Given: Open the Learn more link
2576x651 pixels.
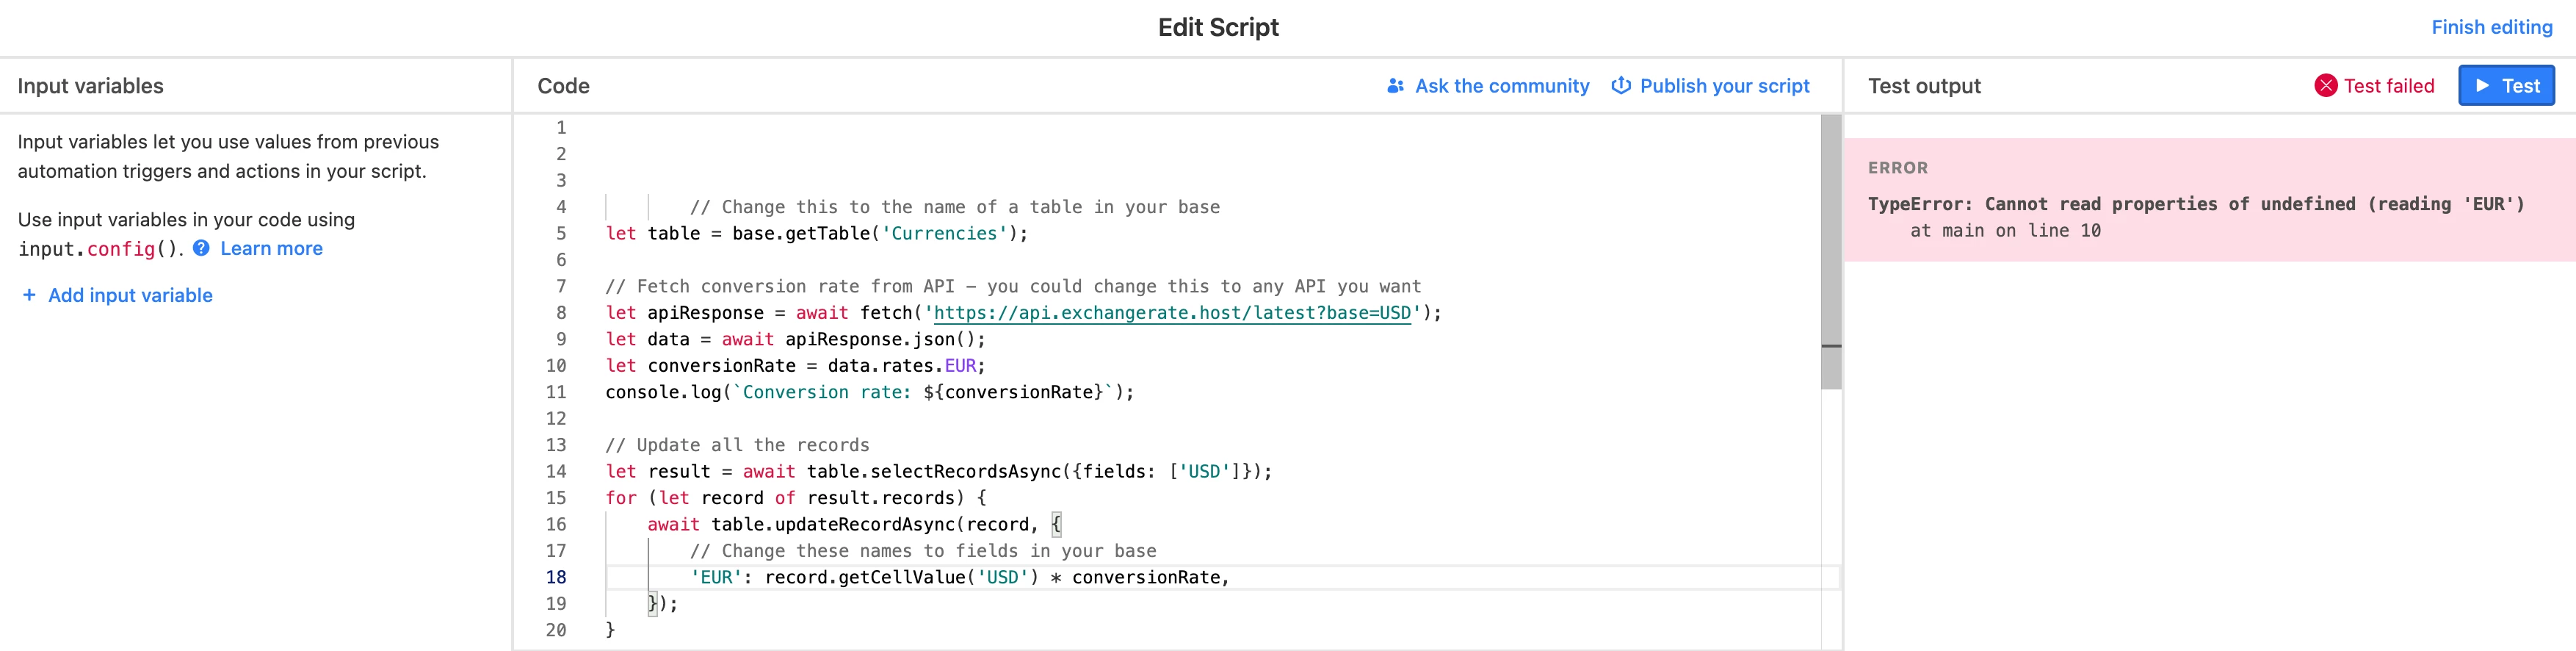Looking at the screenshot, I should (271, 248).
